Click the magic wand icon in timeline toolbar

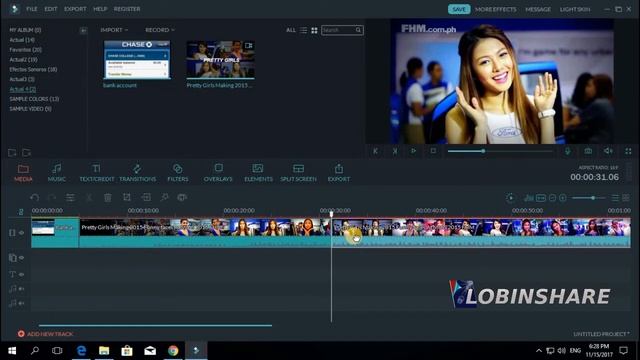coord(164,198)
